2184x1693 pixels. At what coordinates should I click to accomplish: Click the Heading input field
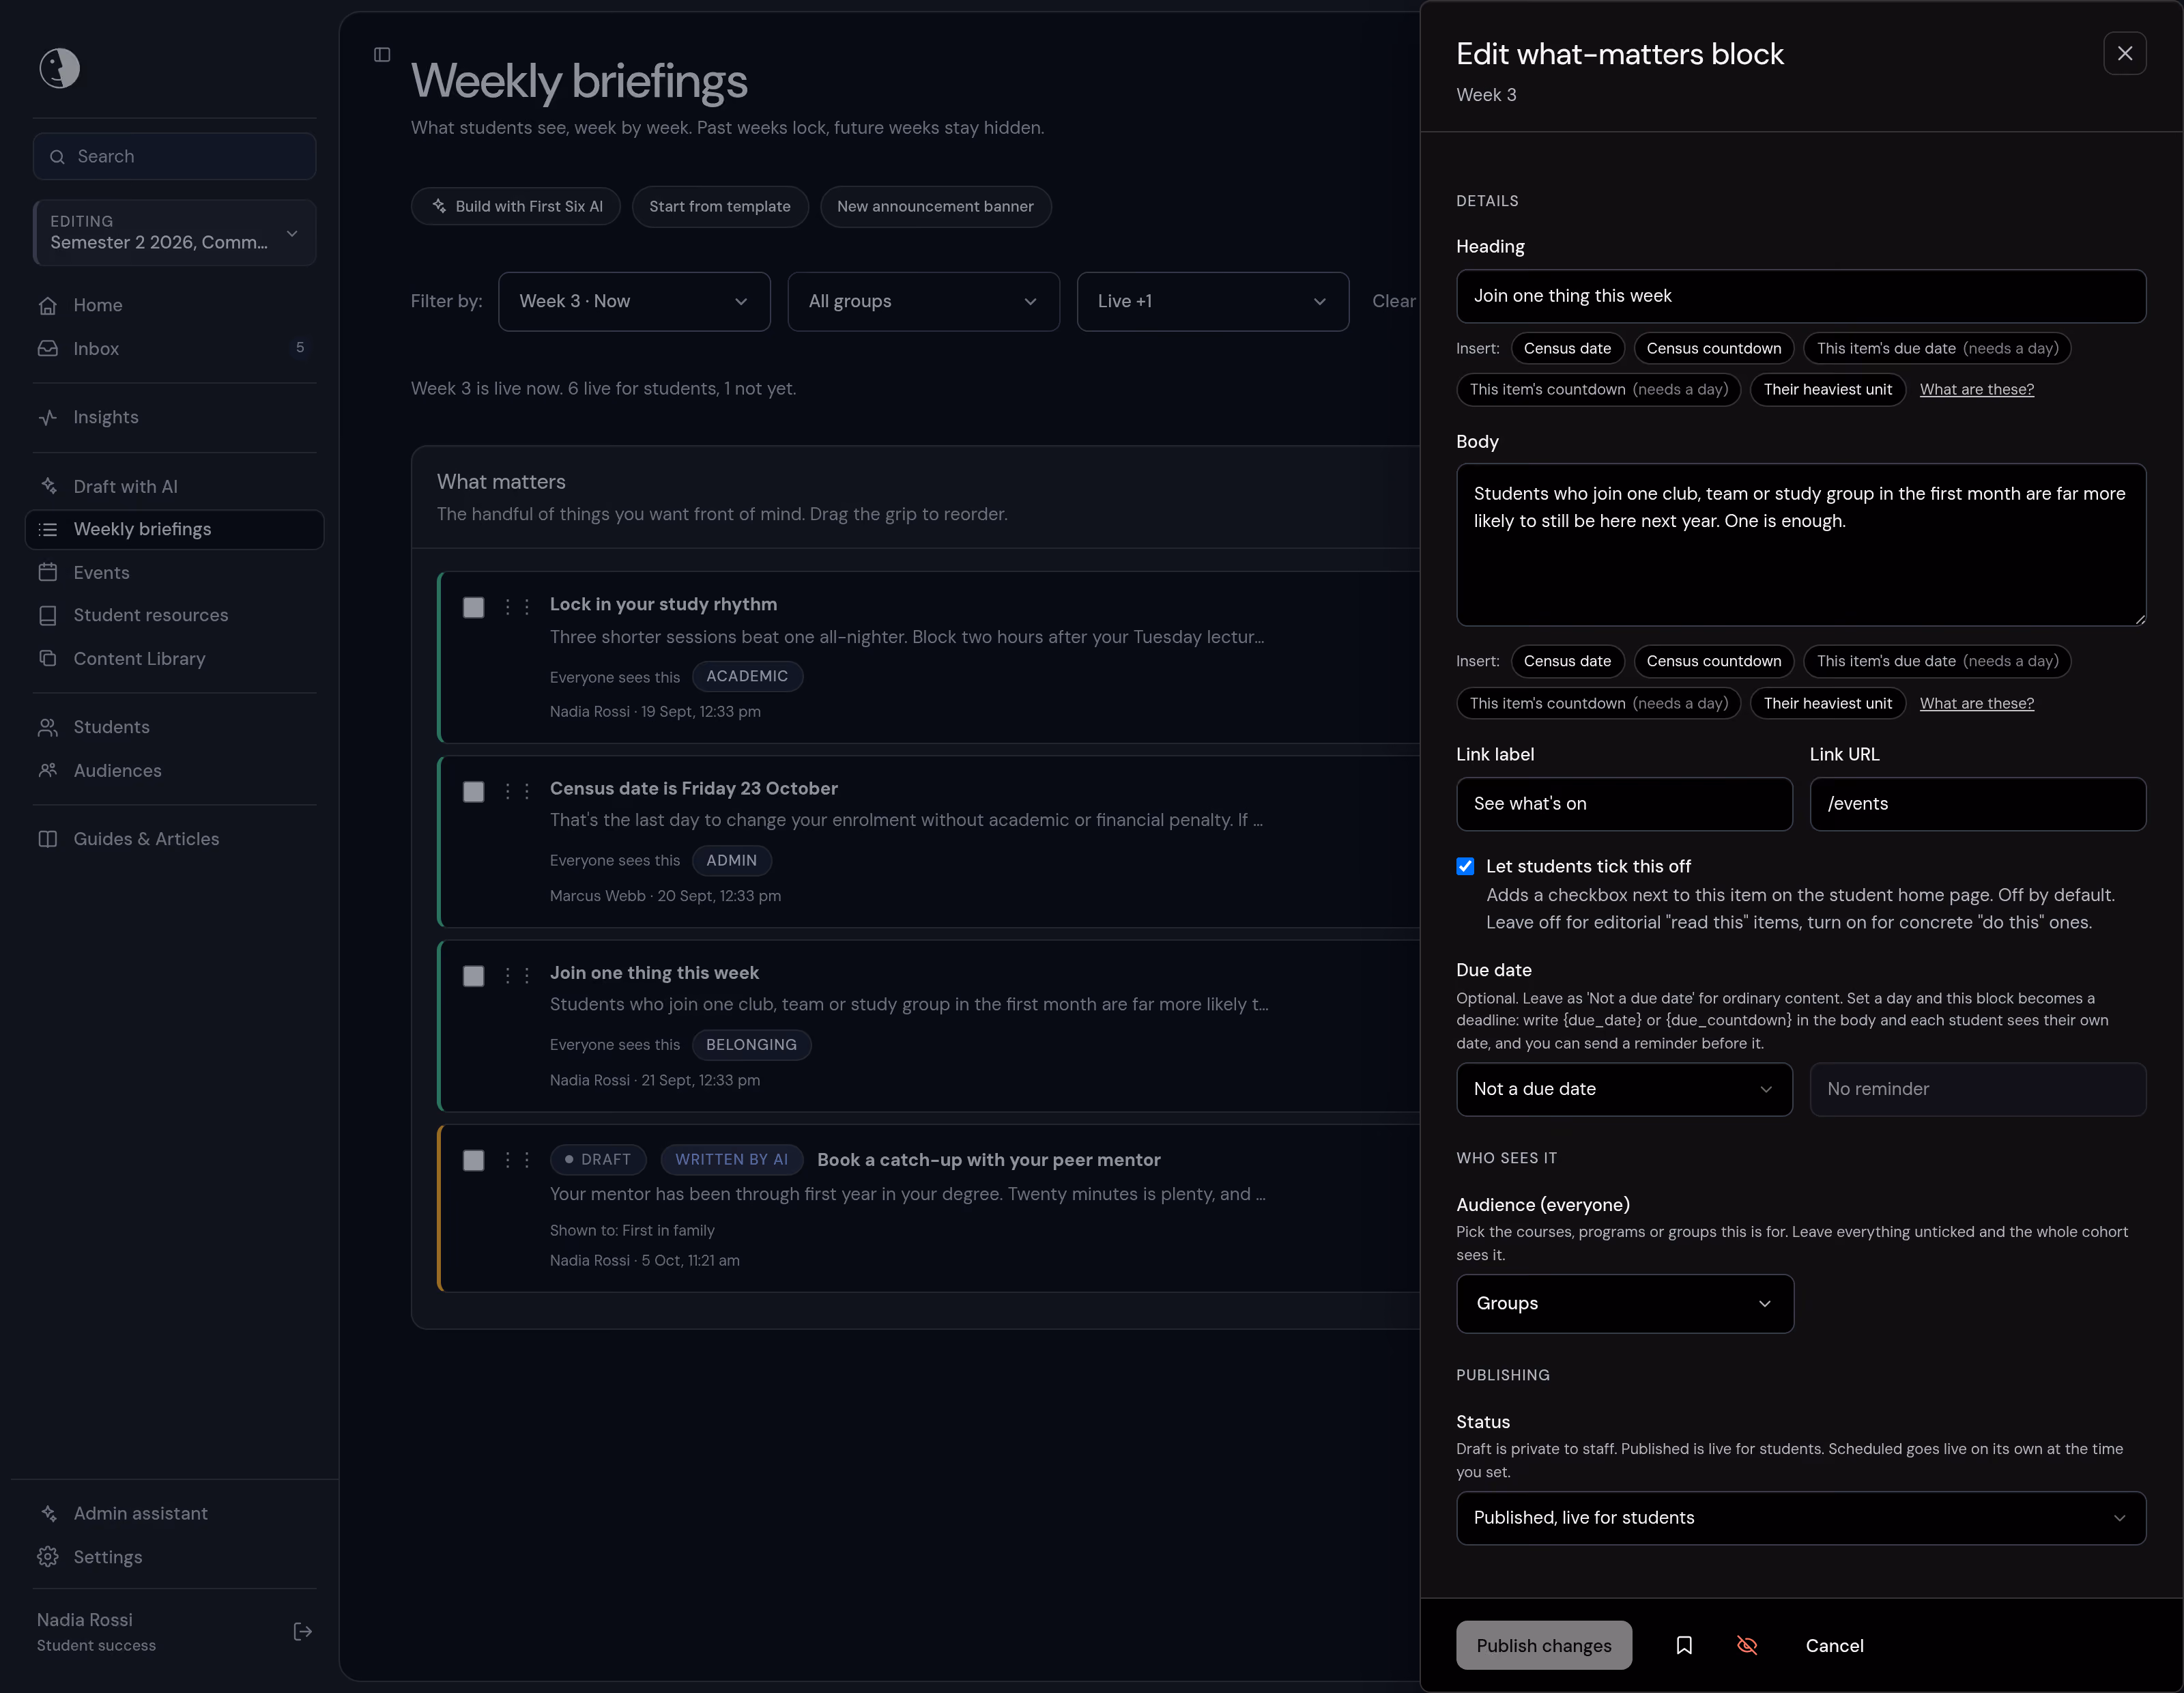coord(1800,295)
